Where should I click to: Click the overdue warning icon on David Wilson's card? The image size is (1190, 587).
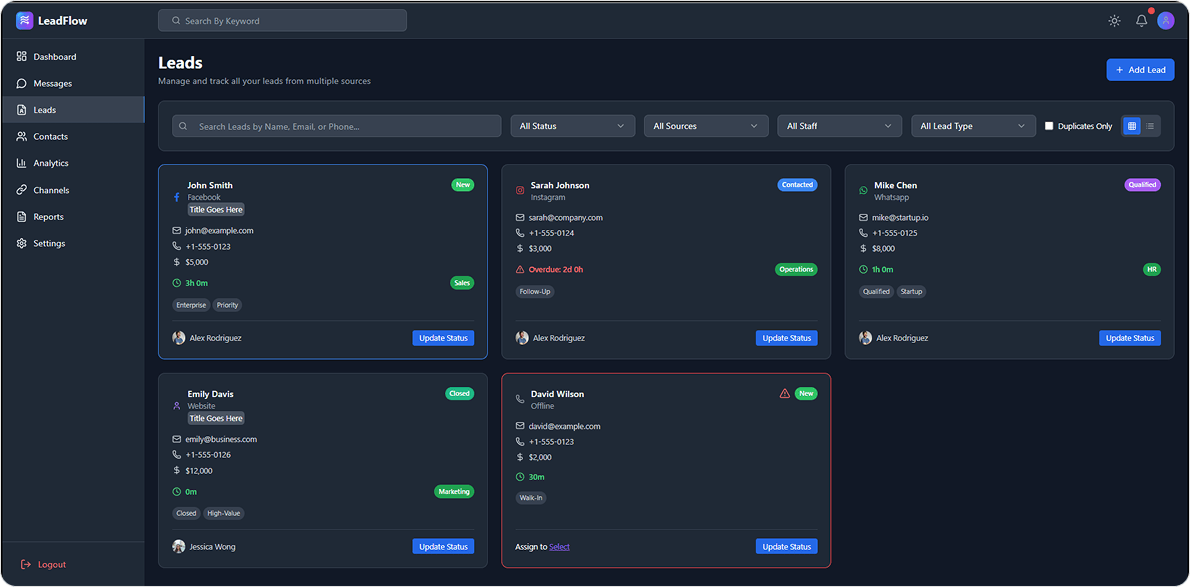tap(785, 393)
